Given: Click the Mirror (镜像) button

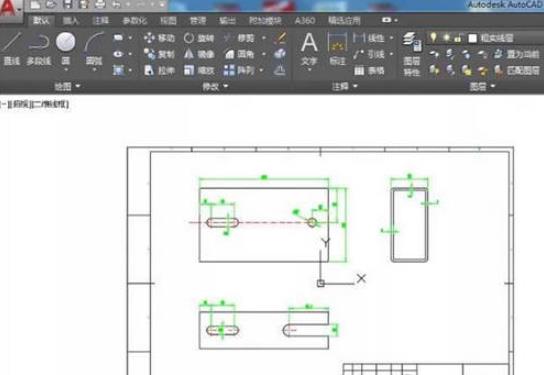Looking at the screenshot, I should coord(199,54).
